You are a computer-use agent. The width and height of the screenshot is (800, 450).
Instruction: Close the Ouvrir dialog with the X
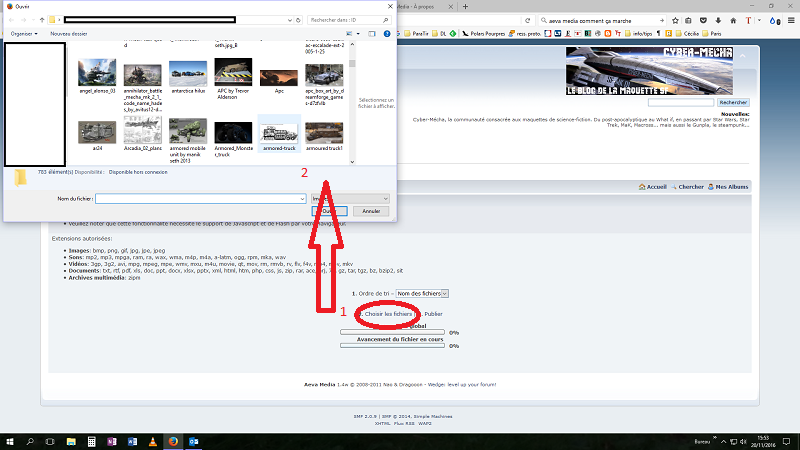point(390,7)
